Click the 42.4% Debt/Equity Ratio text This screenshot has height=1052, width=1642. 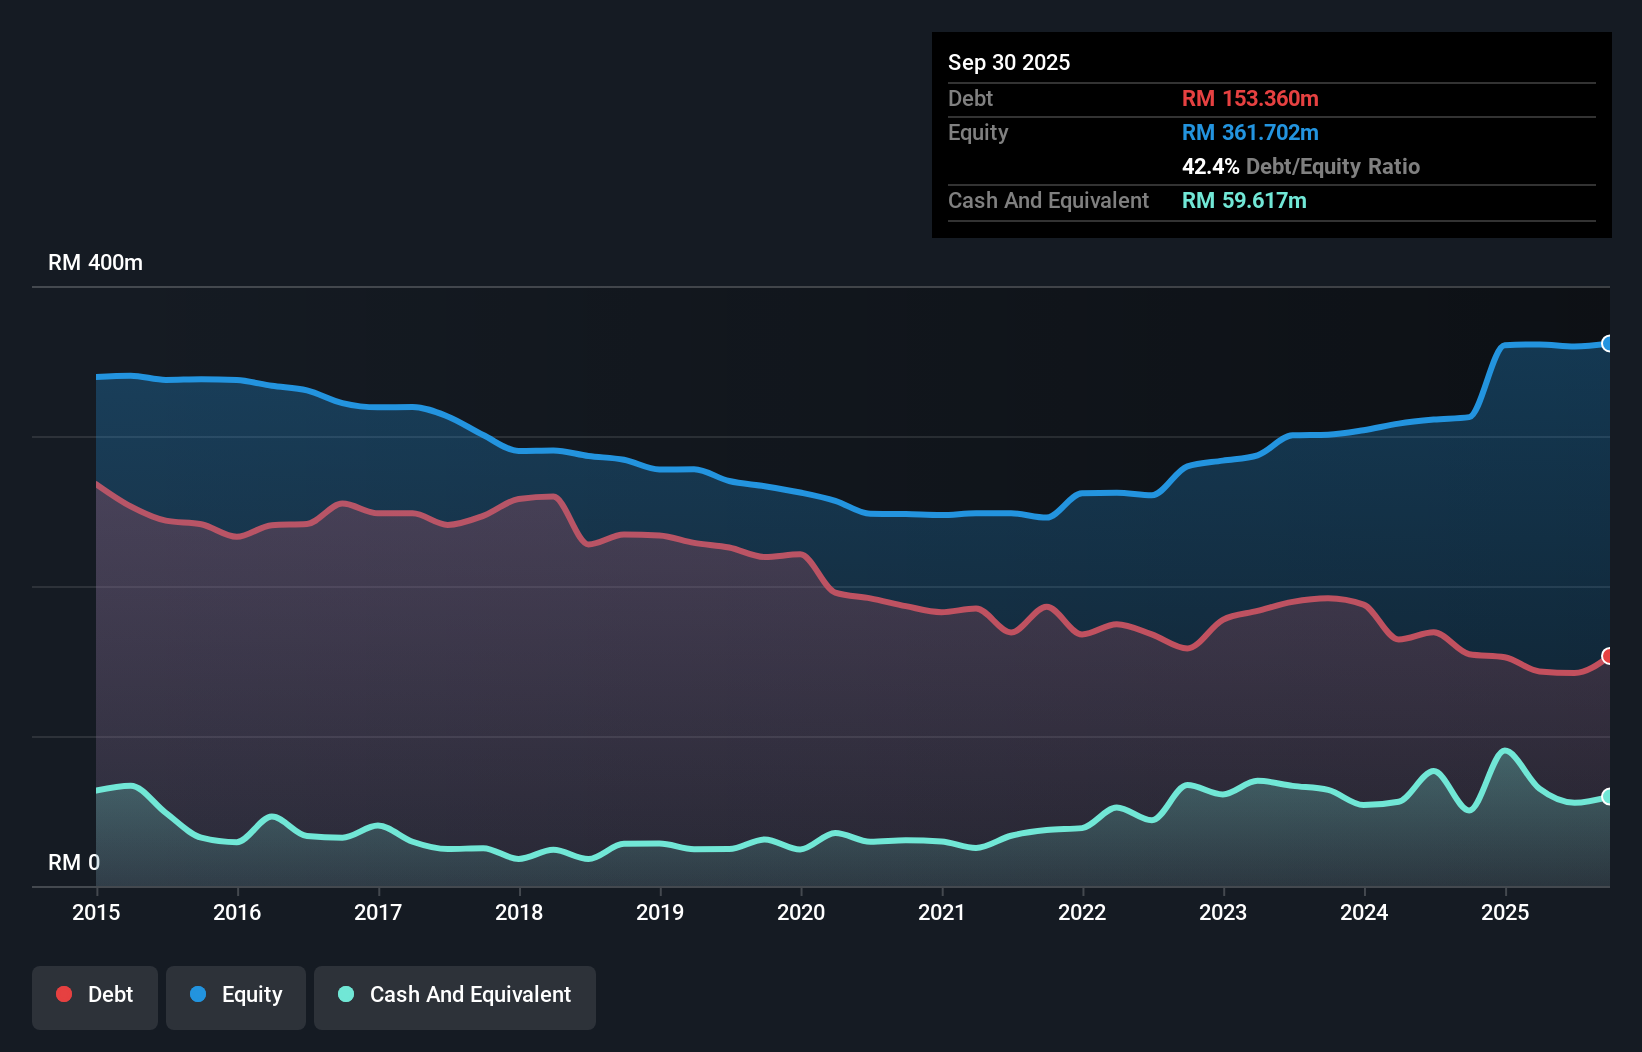[x=1301, y=166]
